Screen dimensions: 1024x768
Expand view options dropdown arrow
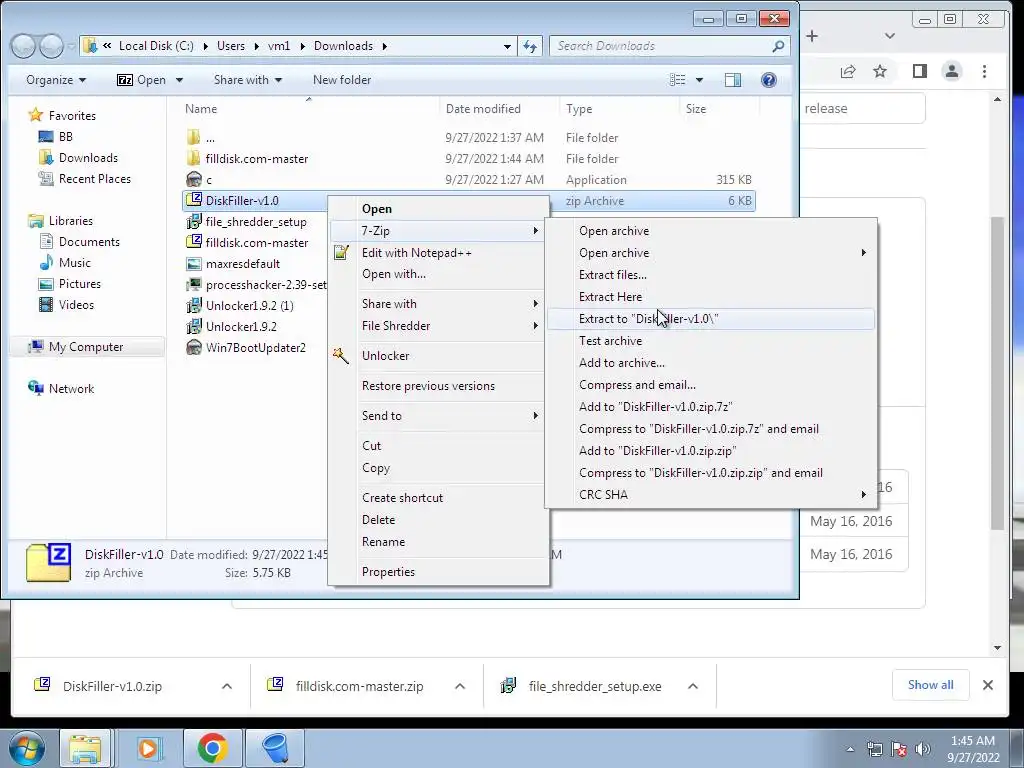pos(699,80)
